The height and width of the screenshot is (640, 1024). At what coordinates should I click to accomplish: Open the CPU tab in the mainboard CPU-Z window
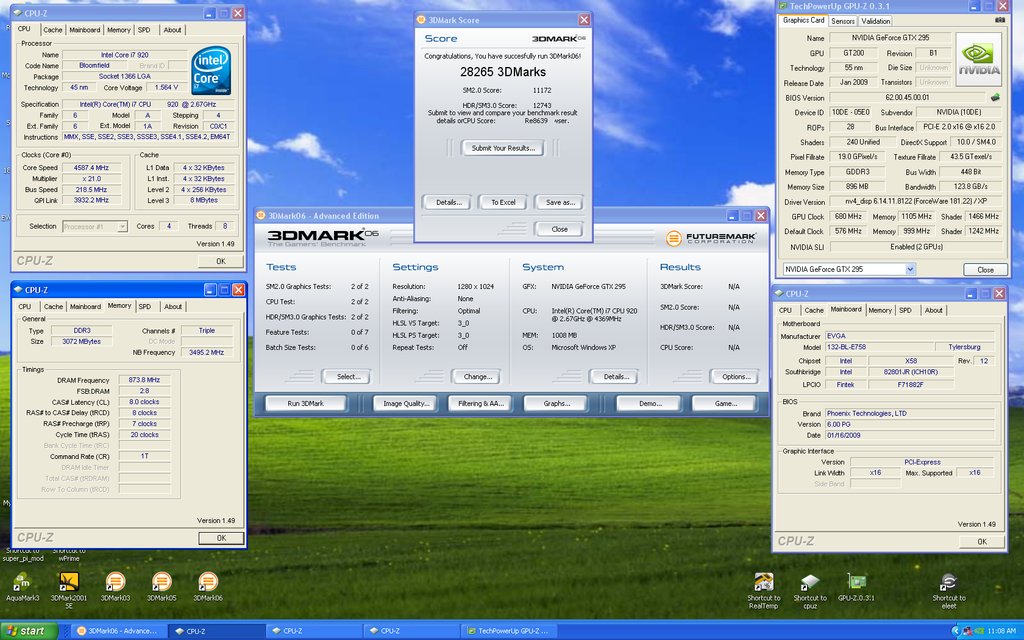pyautogui.click(x=786, y=311)
